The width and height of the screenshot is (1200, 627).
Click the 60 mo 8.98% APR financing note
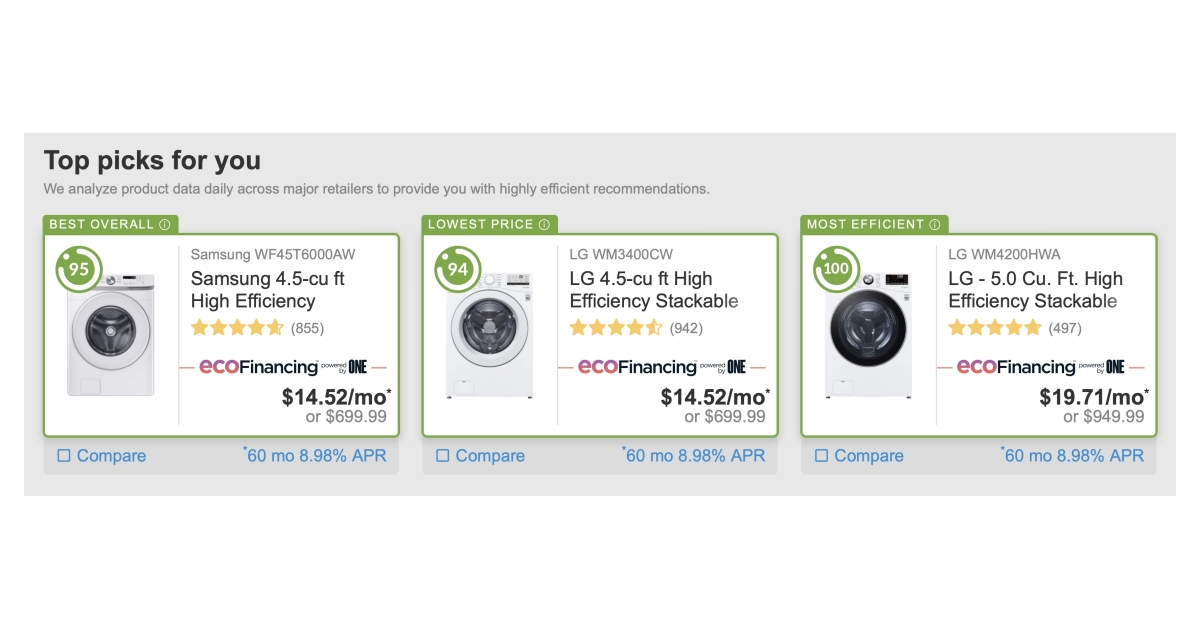314,456
